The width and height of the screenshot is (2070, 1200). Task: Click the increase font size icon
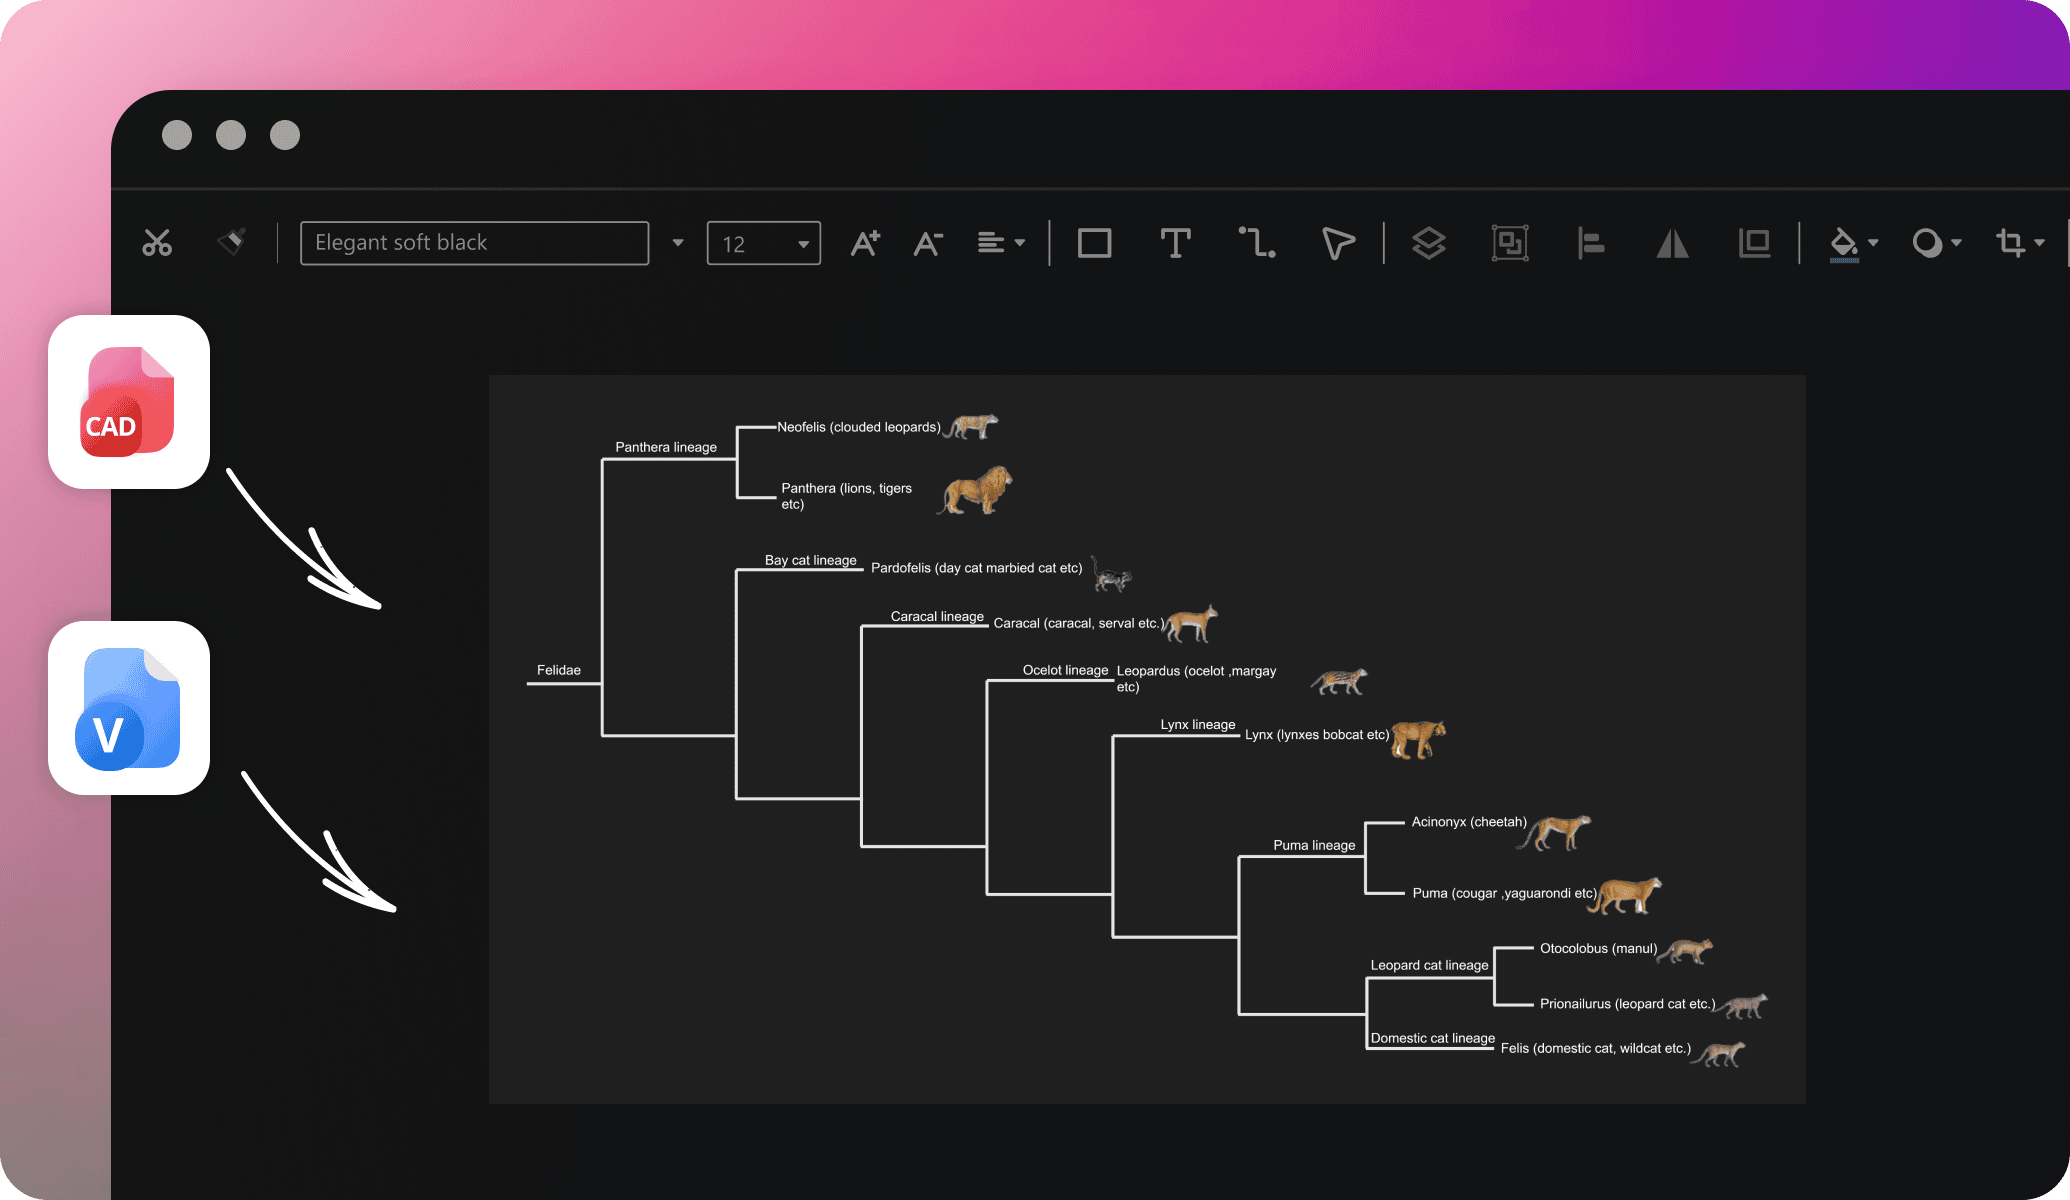(865, 243)
